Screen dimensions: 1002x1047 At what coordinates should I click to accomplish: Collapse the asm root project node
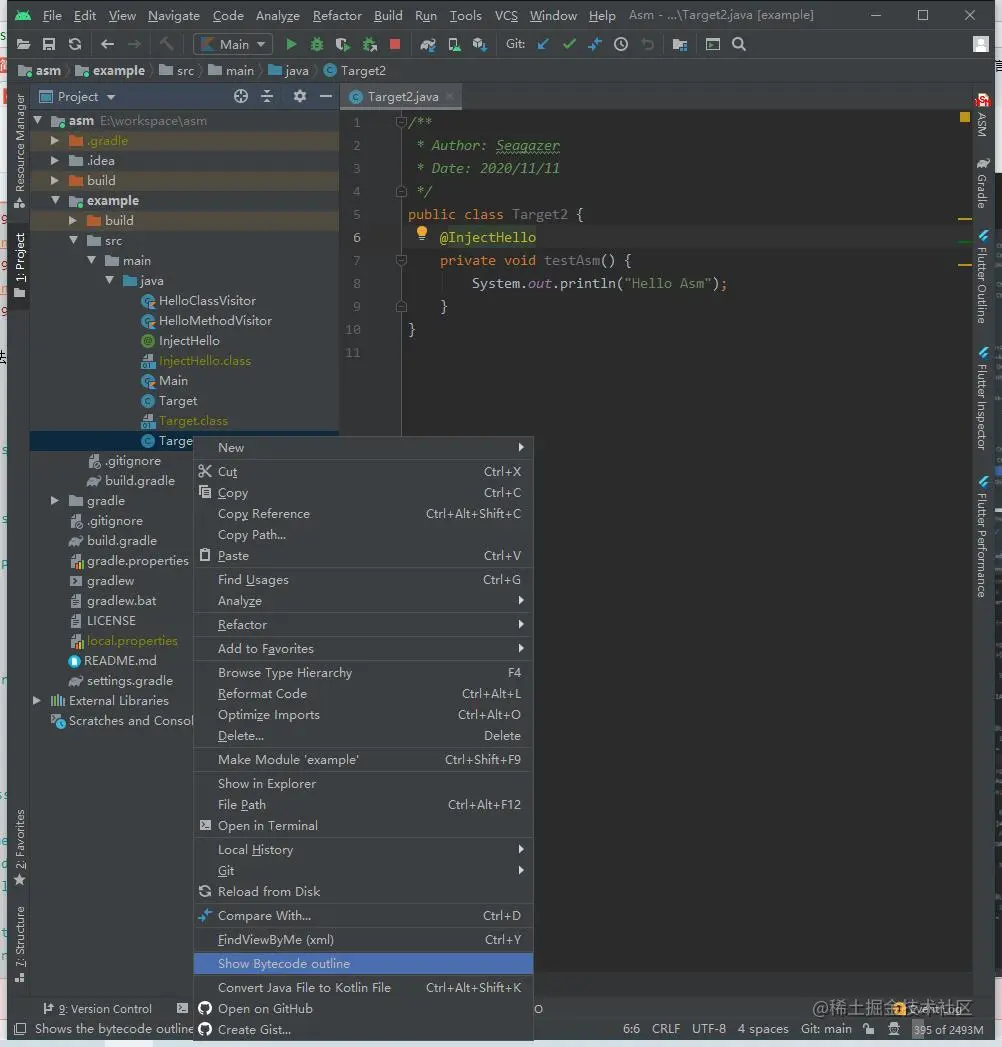(38, 121)
